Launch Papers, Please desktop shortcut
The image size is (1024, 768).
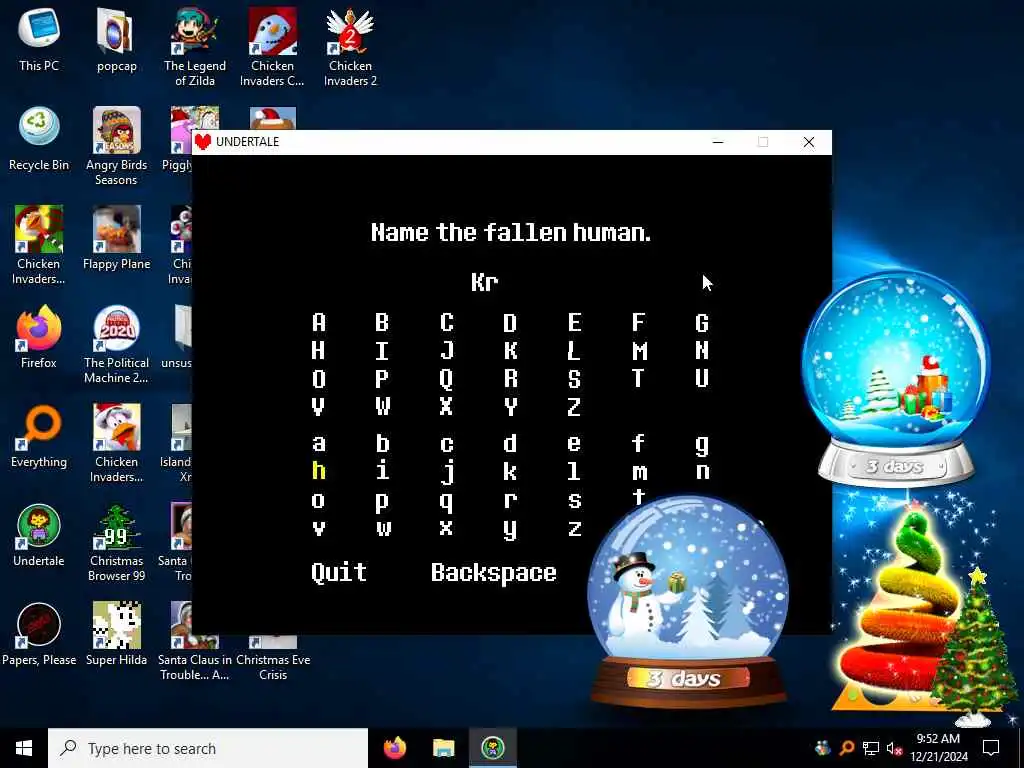pos(39,634)
